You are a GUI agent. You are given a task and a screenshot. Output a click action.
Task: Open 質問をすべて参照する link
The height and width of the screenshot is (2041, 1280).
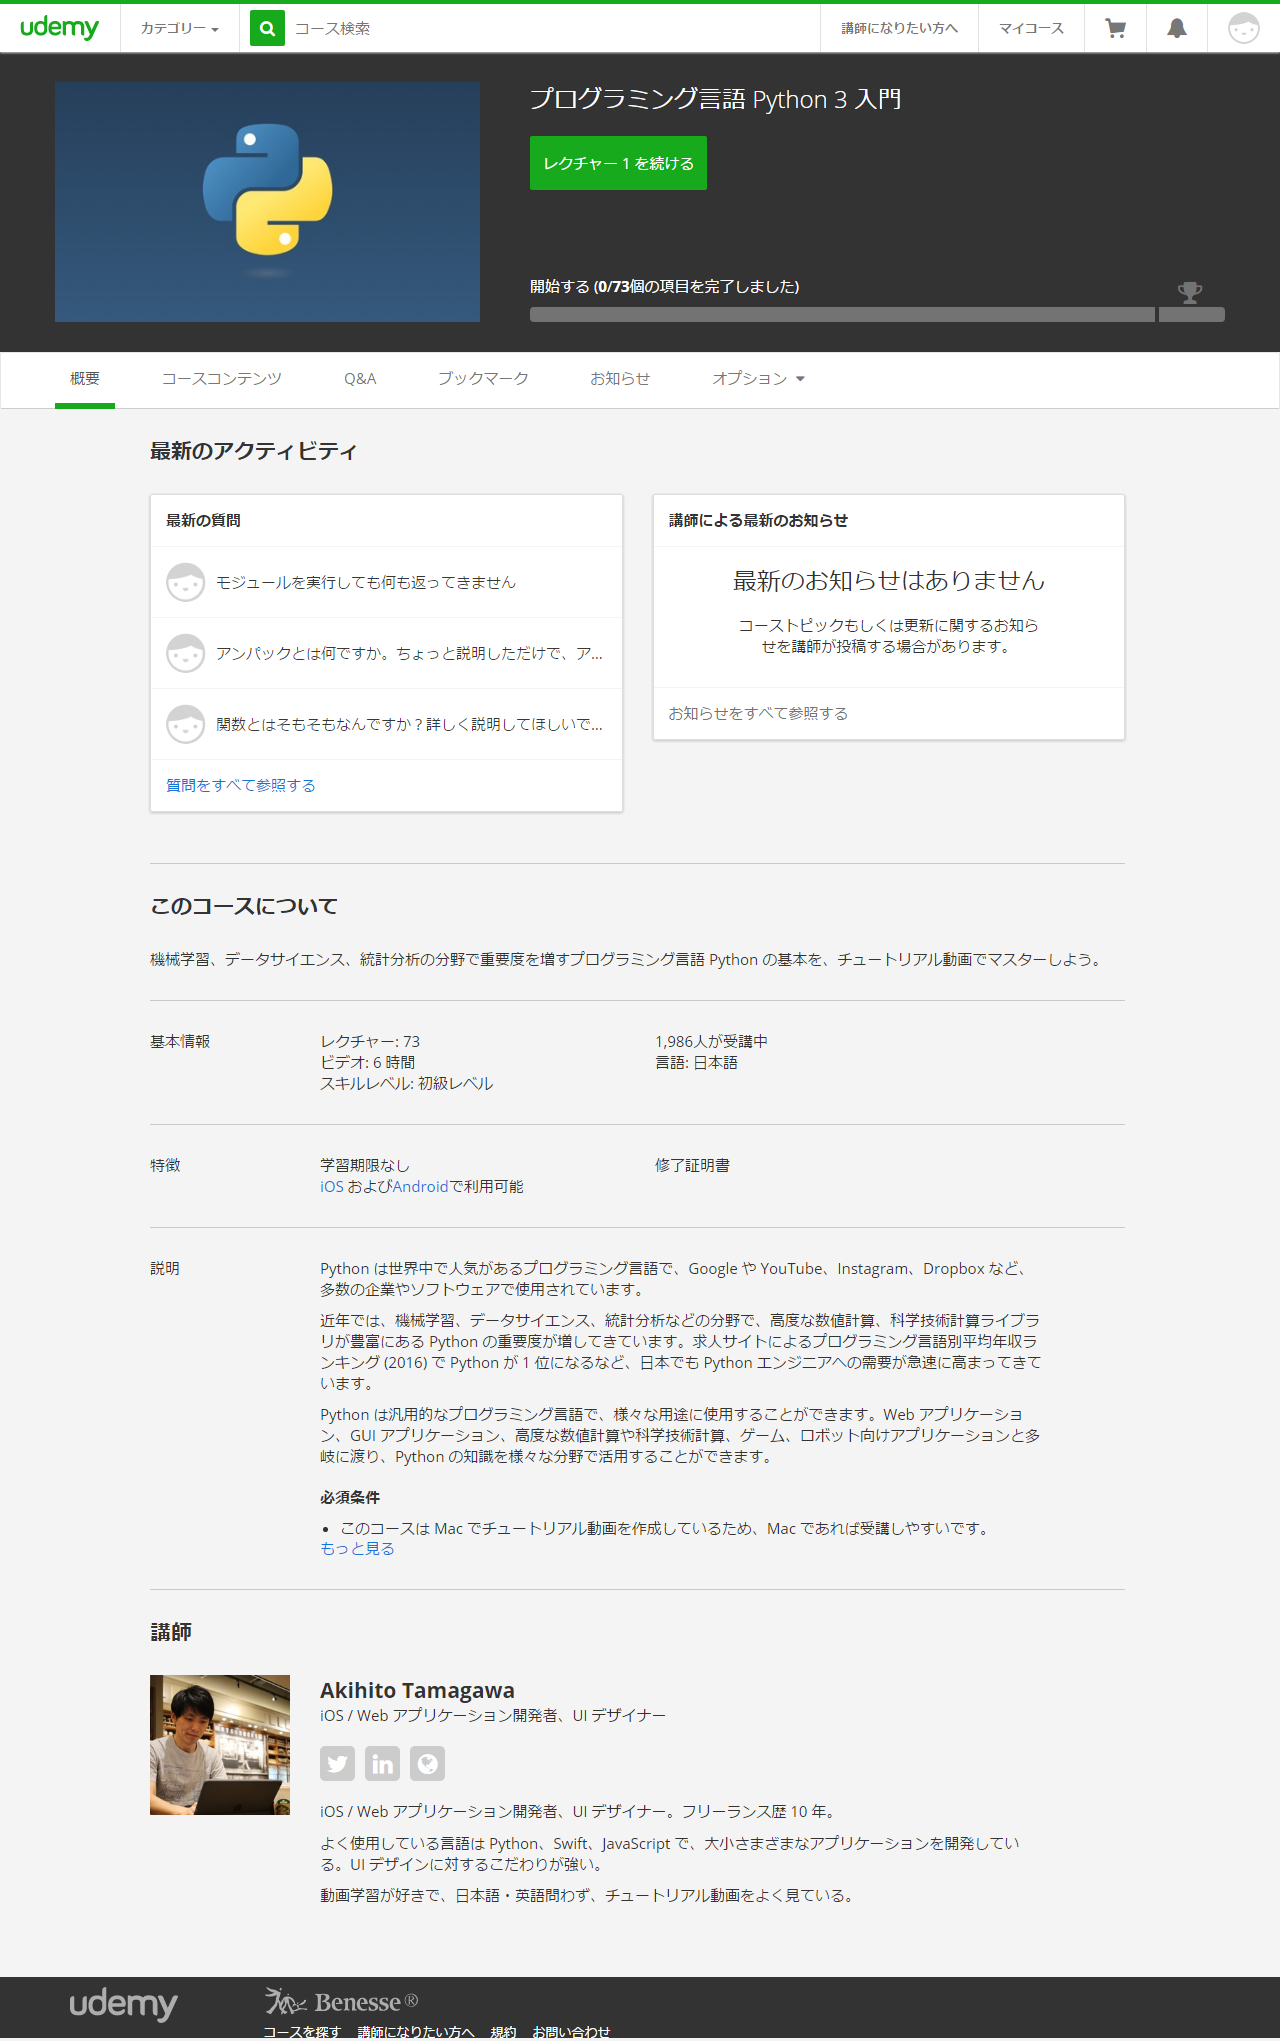pyautogui.click(x=241, y=785)
